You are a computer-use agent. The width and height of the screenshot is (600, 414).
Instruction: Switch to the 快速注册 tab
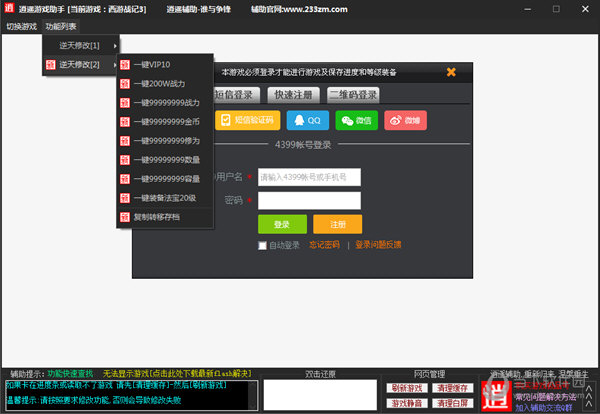[290, 95]
